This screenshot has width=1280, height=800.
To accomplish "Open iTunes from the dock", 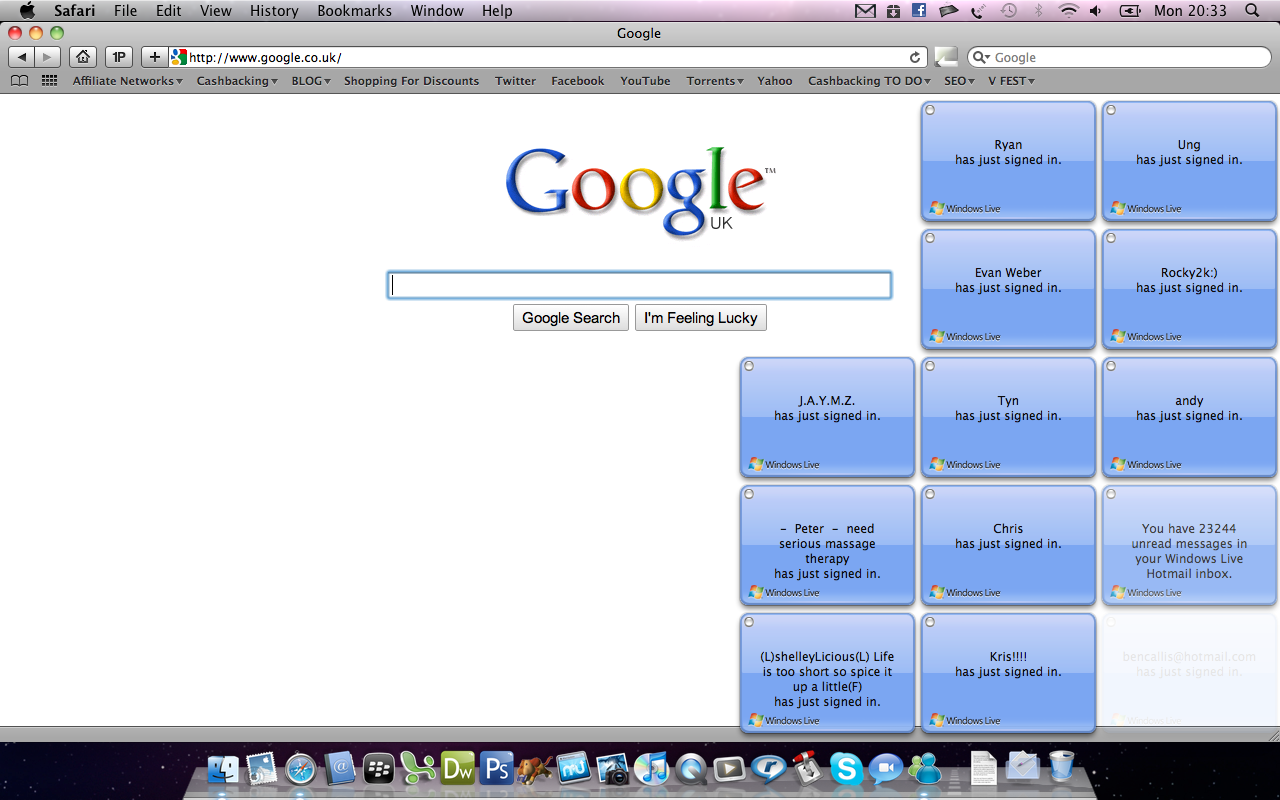I will (651, 768).
